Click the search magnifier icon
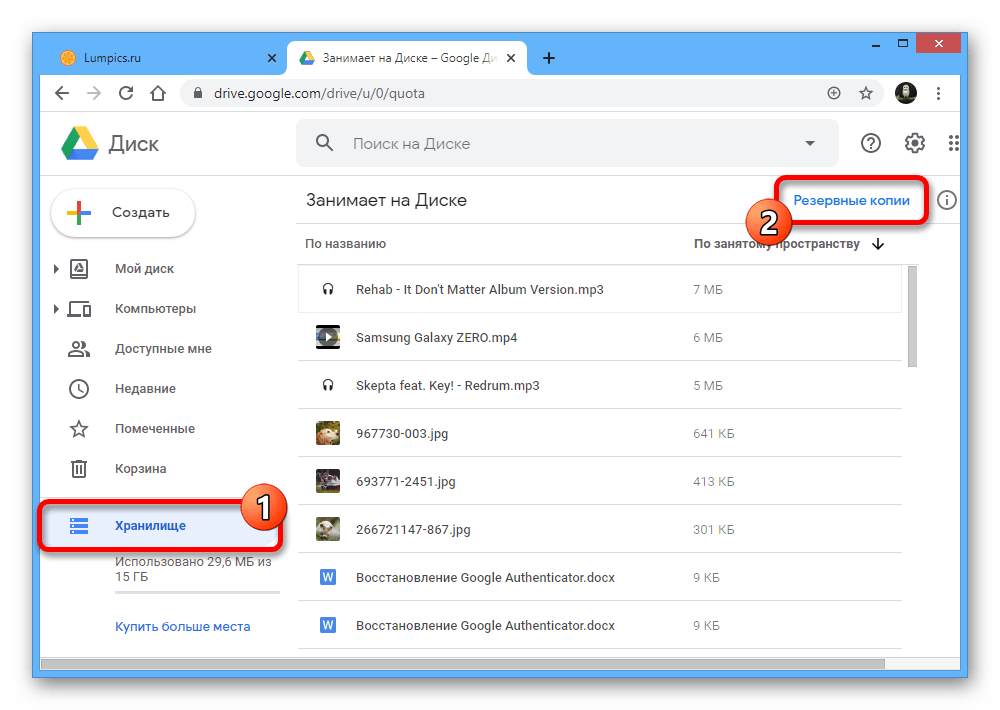1000x710 pixels. tap(325, 143)
